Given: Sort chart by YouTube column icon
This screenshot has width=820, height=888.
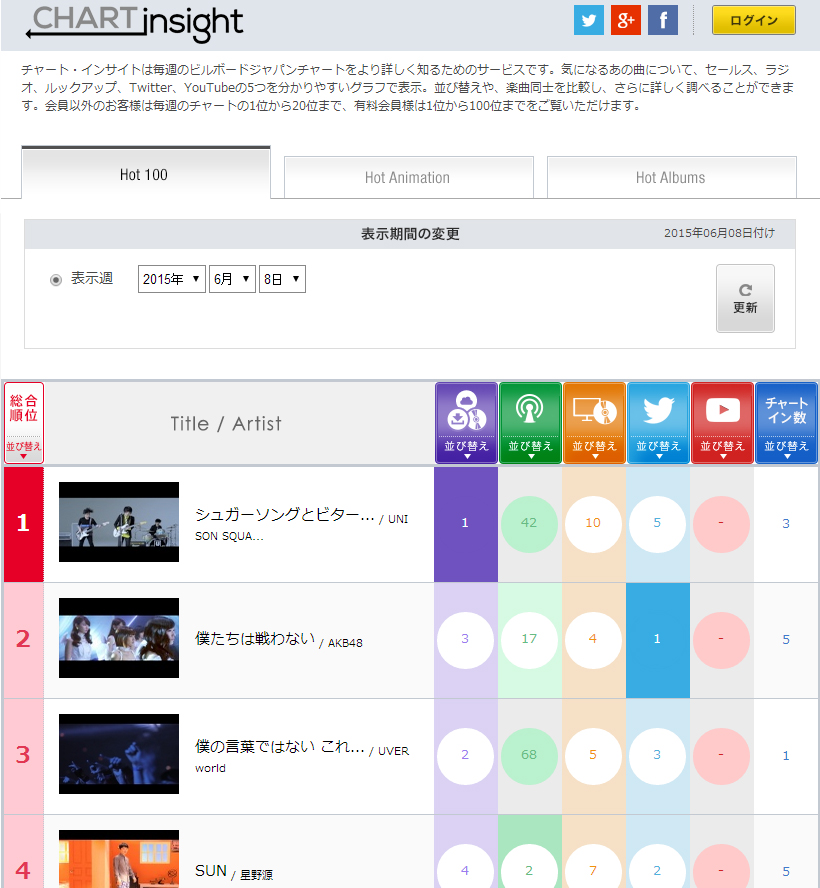Looking at the screenshot, I should (722, 423).
